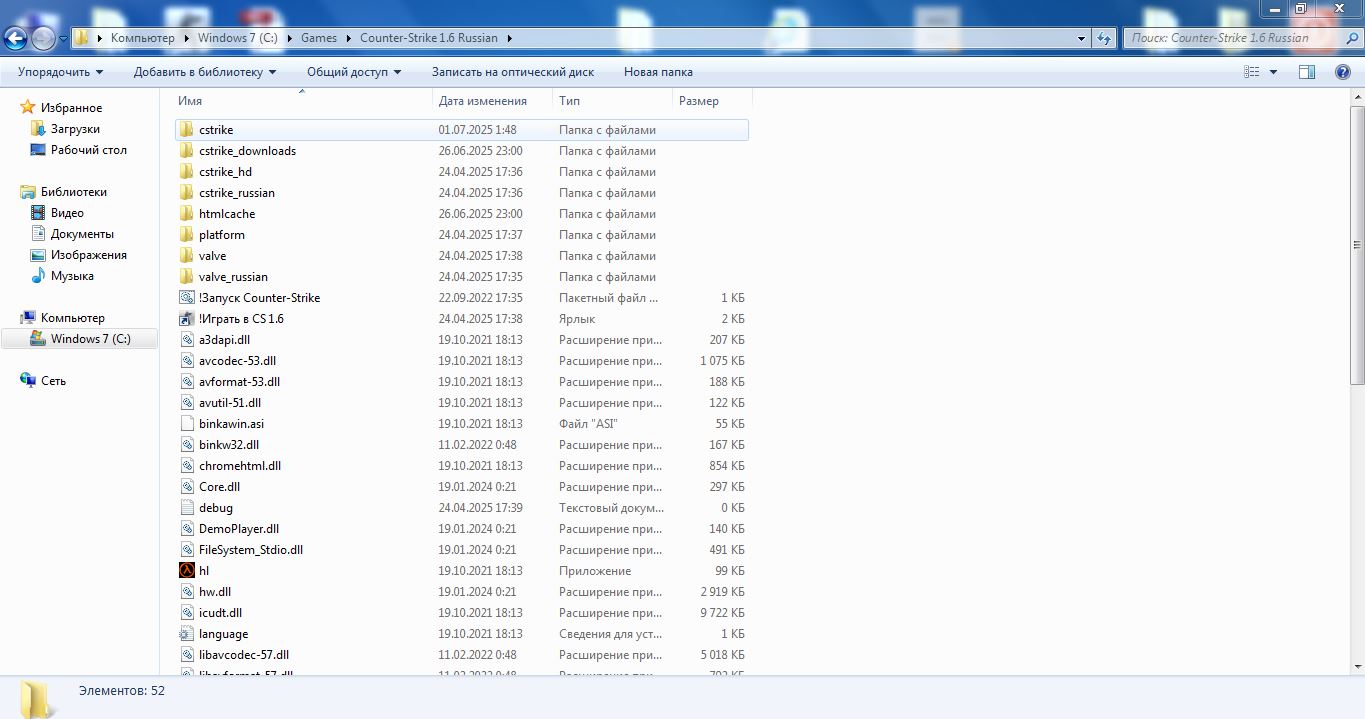Viewport: 1365px width, 719px height.
Task: Open the Документы library
Action: [x=82, y=234]
